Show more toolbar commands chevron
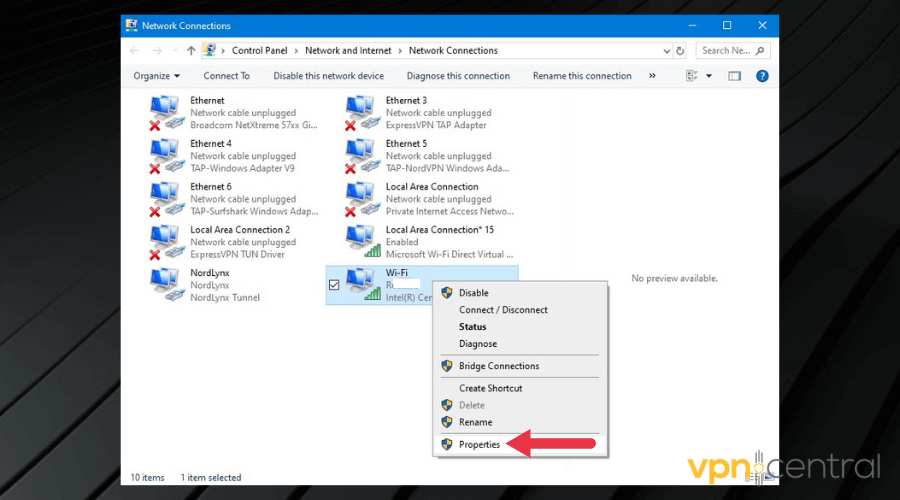The image size is (900, 500). [652, 76]
